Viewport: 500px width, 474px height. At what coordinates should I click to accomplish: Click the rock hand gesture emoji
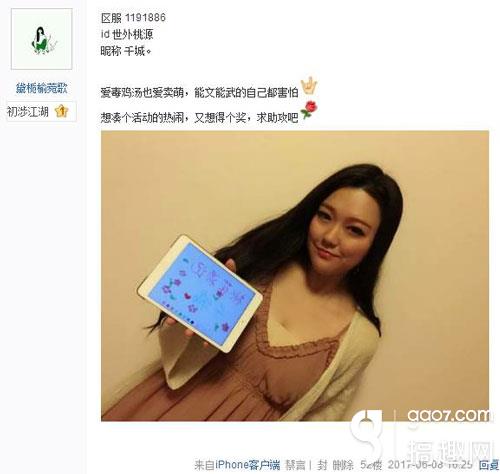(309, 87)
